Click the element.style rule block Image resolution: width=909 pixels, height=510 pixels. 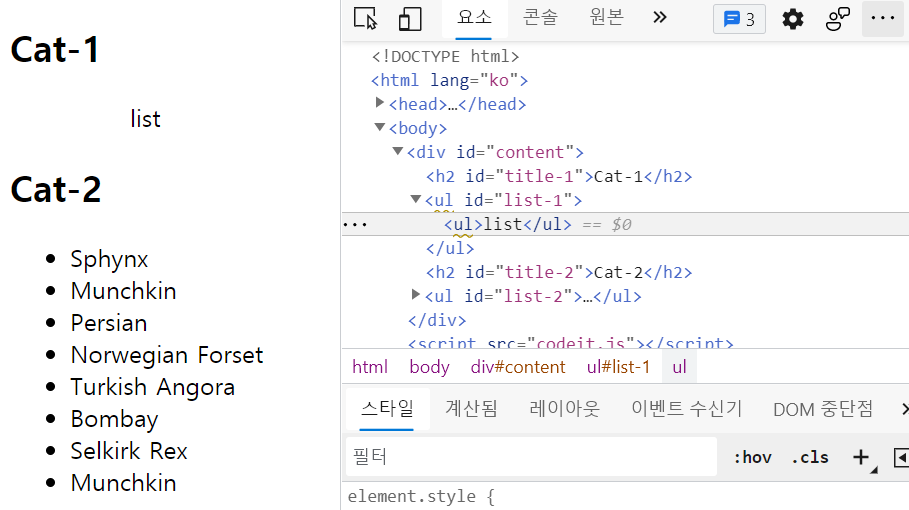coord(421,497)
